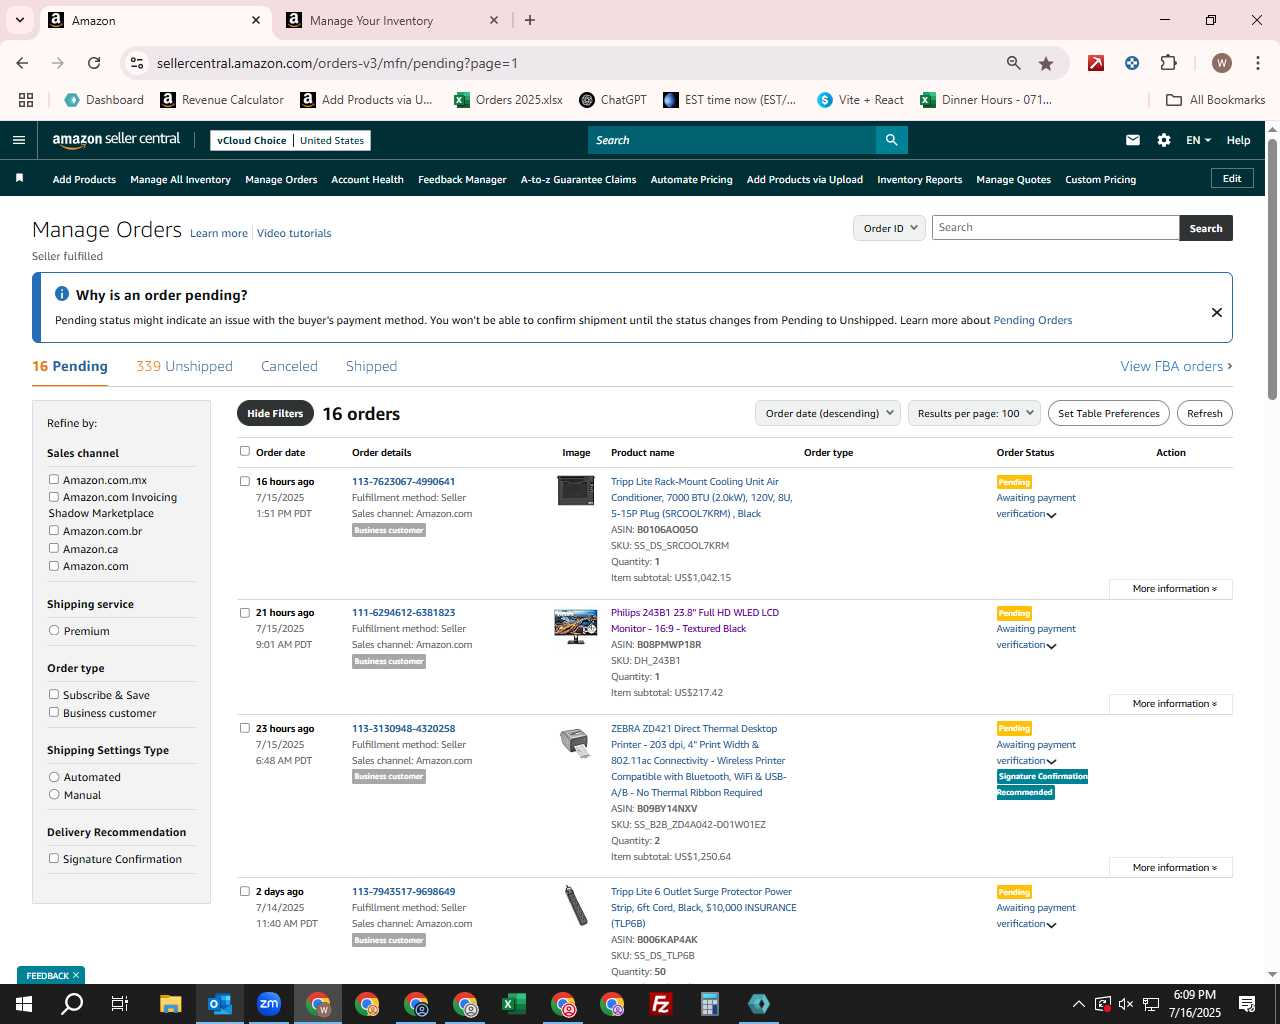Image resolution: width=1280 pixels, height=1024 pixels.
Task: Select the Premium shipping service radio
Action: [54, 631]
